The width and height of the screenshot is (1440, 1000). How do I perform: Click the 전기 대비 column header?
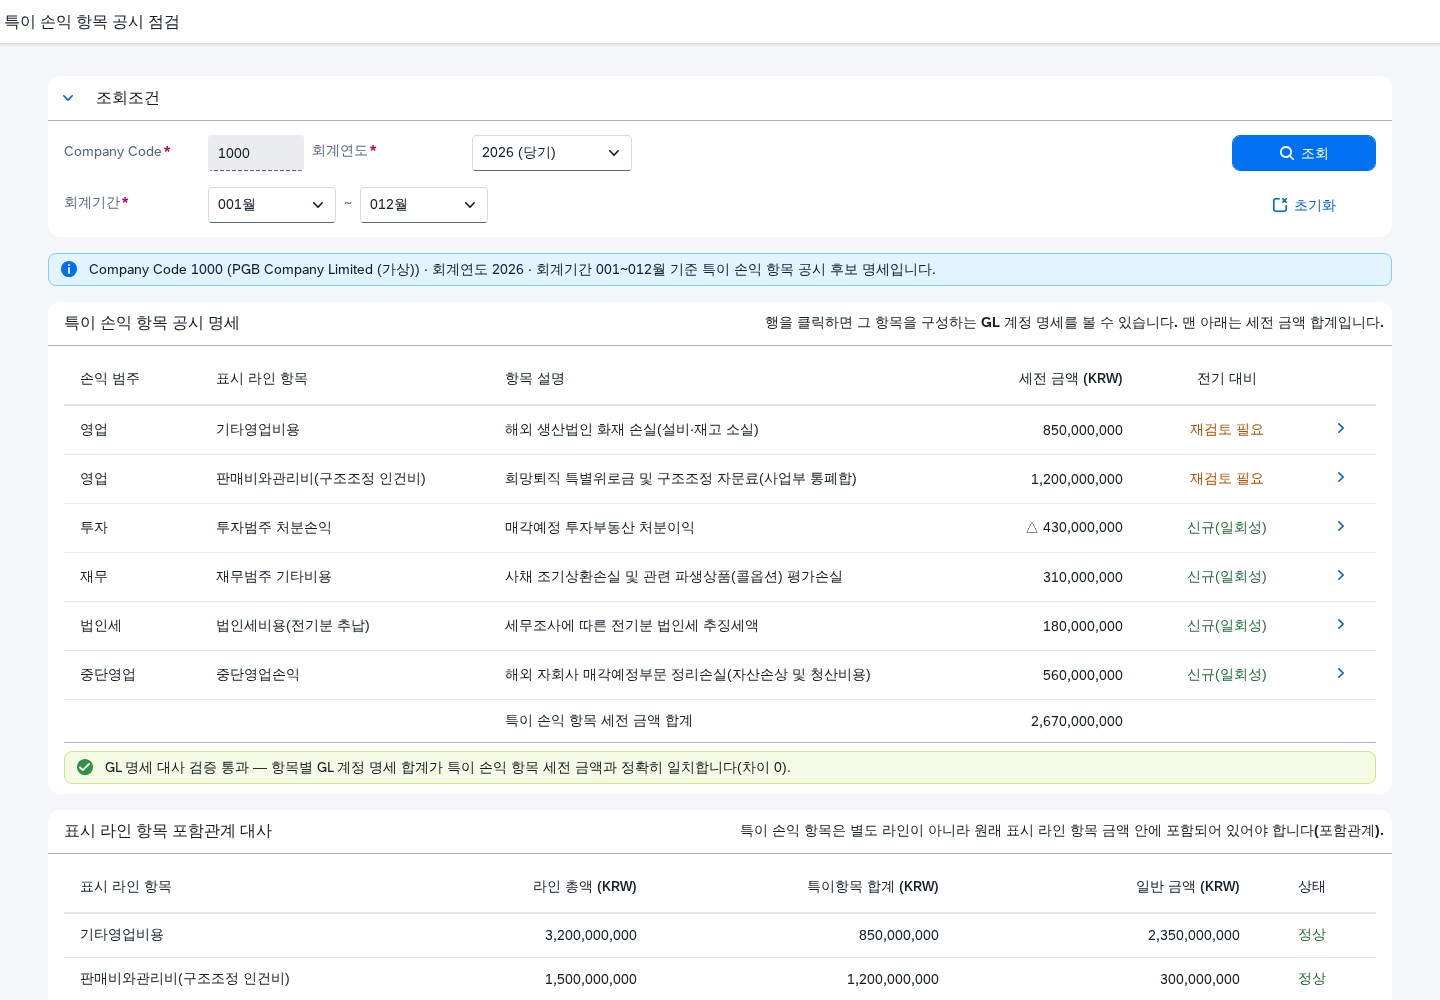click(x=1227, y=379)
